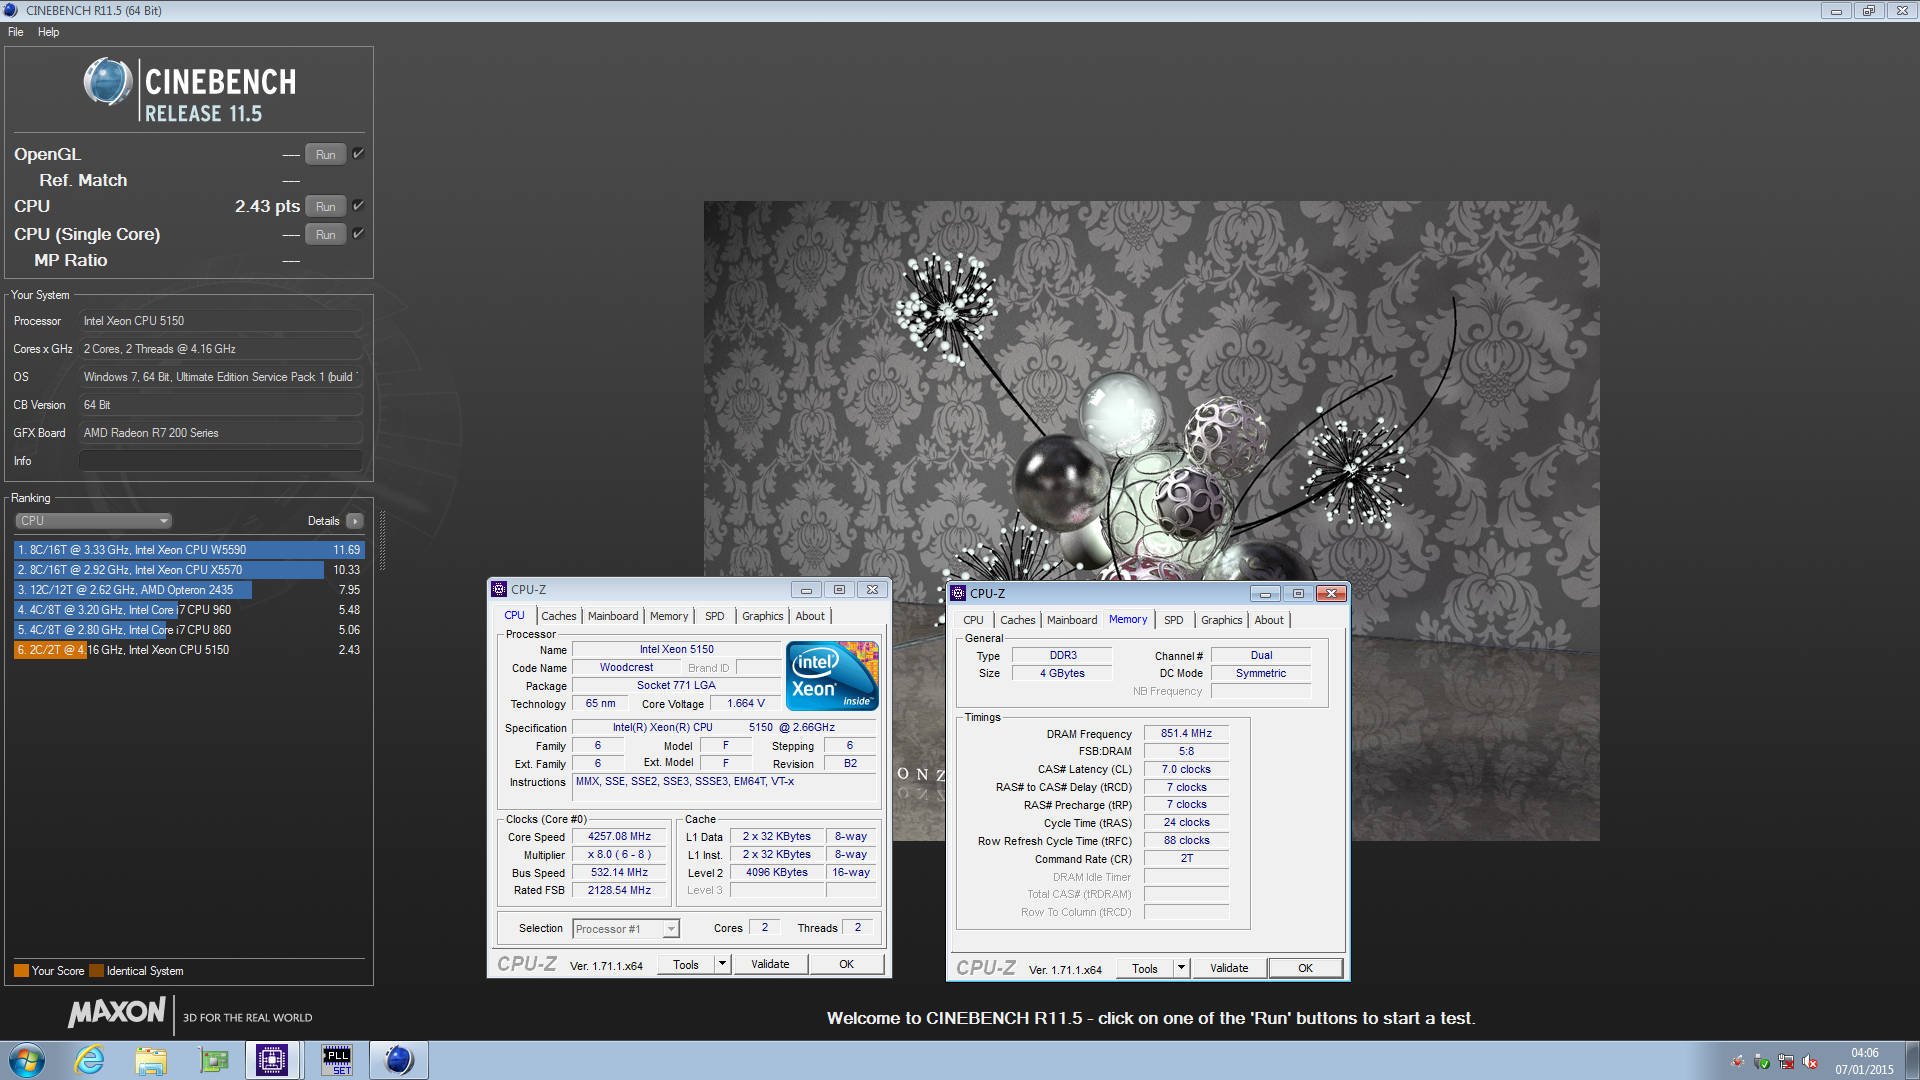
Task: Open the CPU ranking type dropdown
Action: (94, 521)
